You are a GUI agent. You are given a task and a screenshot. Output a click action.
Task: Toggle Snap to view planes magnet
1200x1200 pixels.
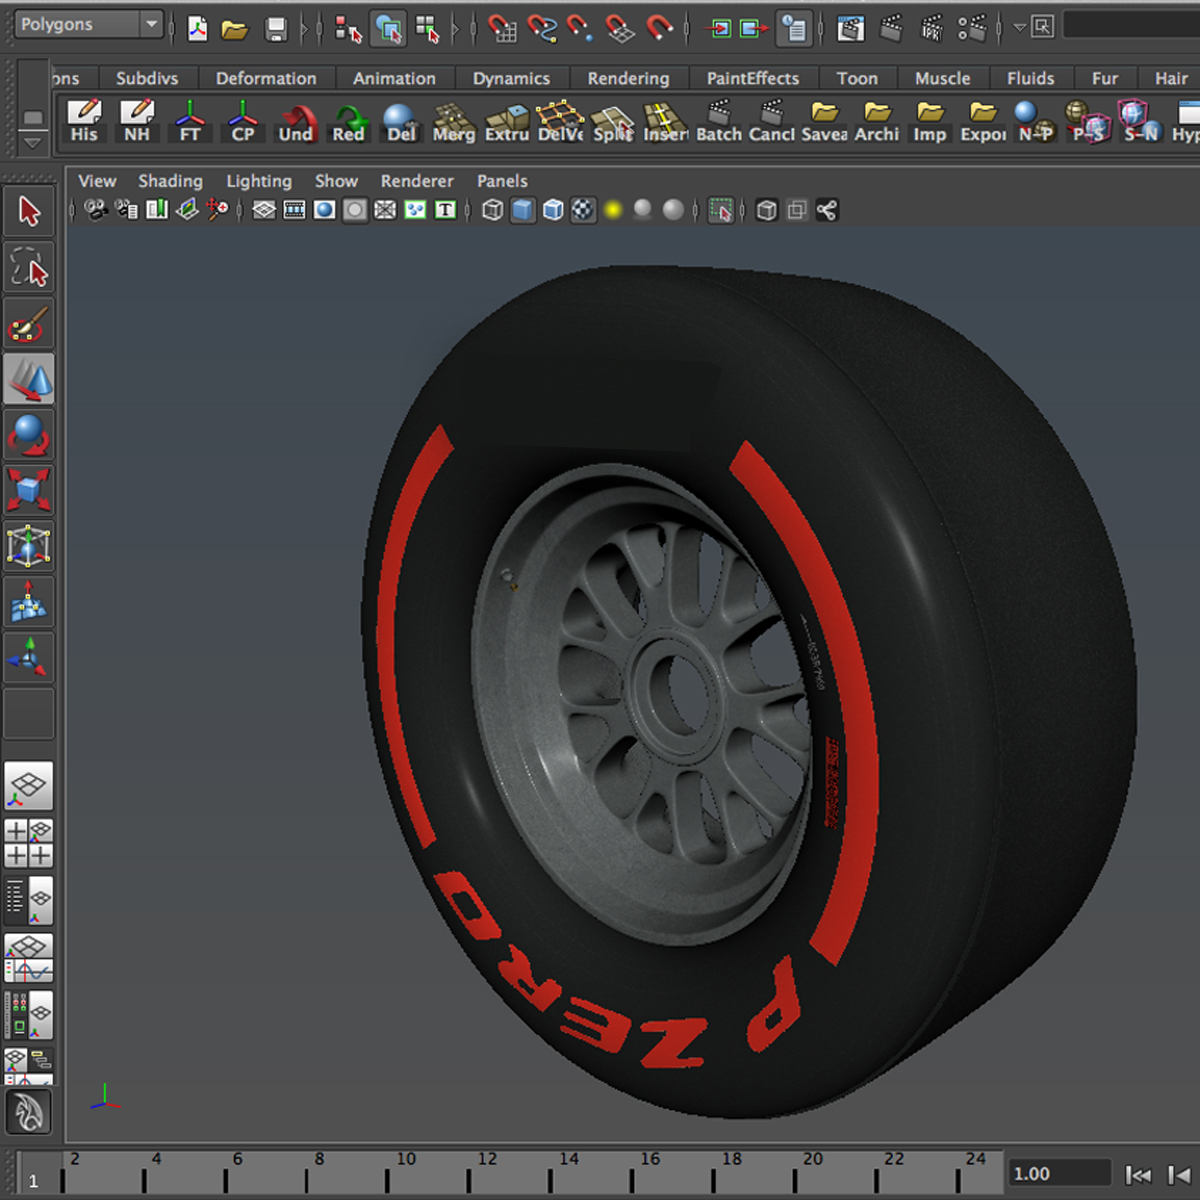click(620, 28)
